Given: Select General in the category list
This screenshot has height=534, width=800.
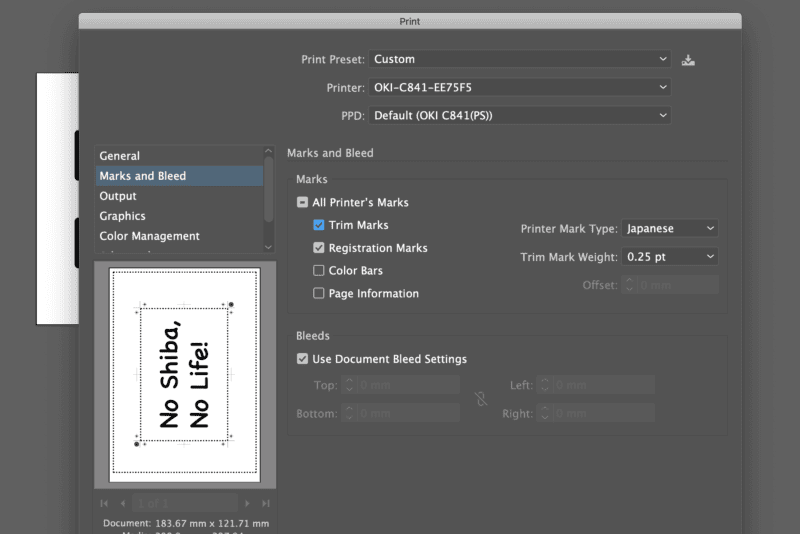Looking at the screenshot, I should tap(179, 156).
